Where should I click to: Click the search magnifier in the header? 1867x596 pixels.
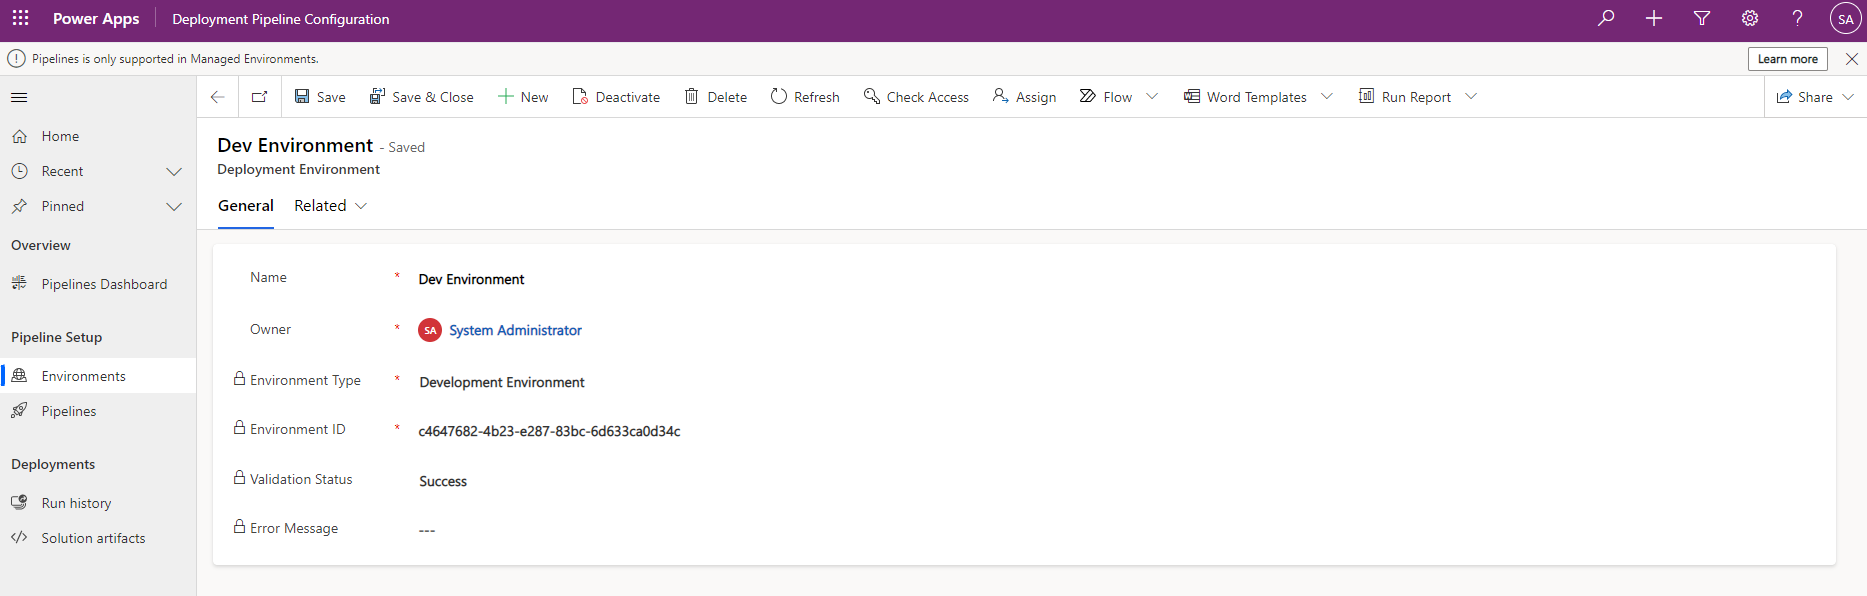coord(1606,18)
